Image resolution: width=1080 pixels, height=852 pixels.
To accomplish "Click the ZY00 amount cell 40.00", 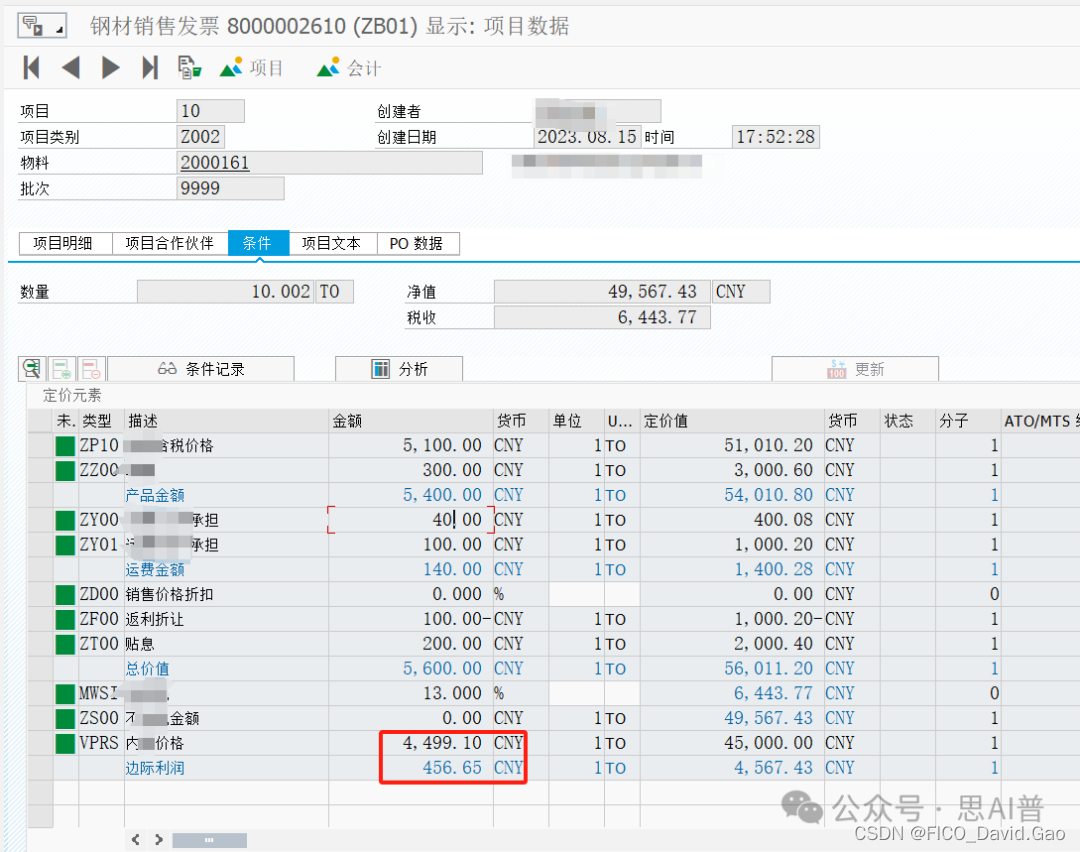I will (x=411, y=520).
